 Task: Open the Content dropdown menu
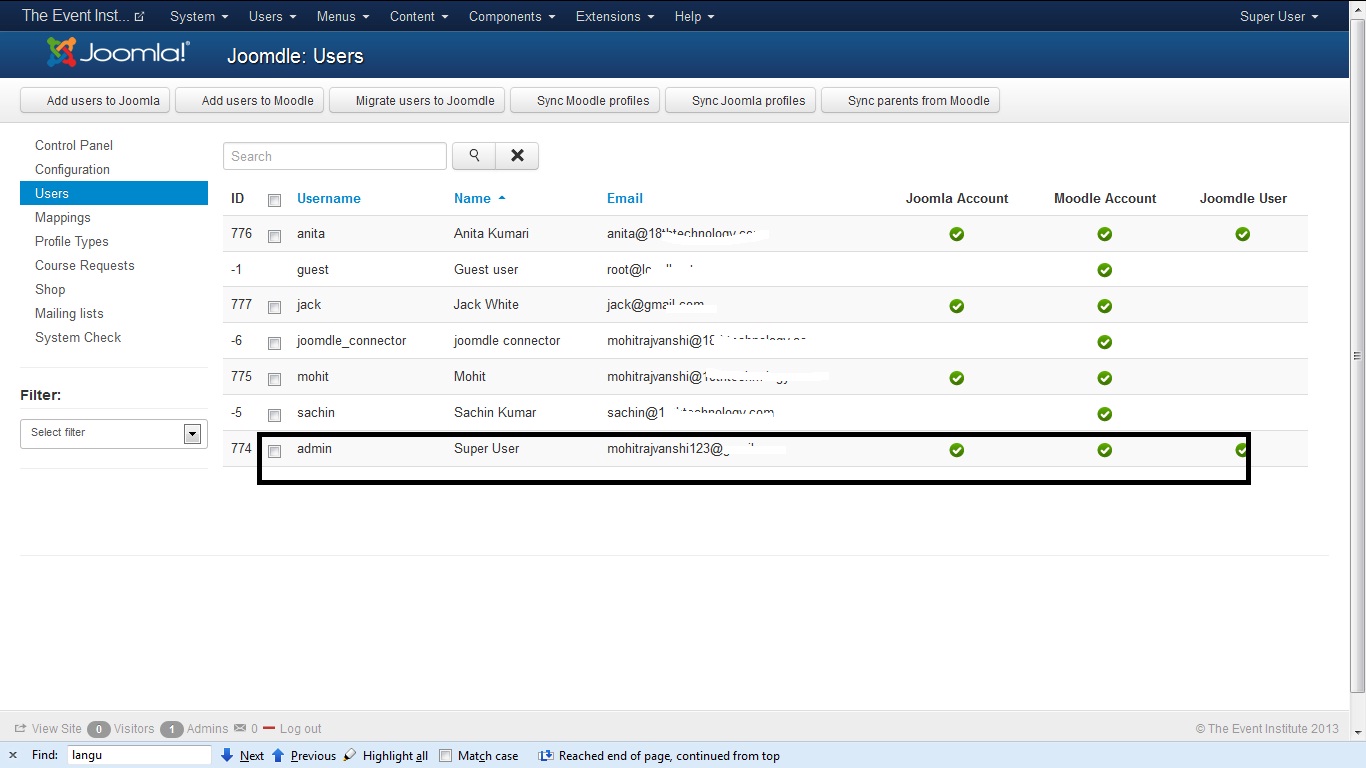tap(419, 16)
